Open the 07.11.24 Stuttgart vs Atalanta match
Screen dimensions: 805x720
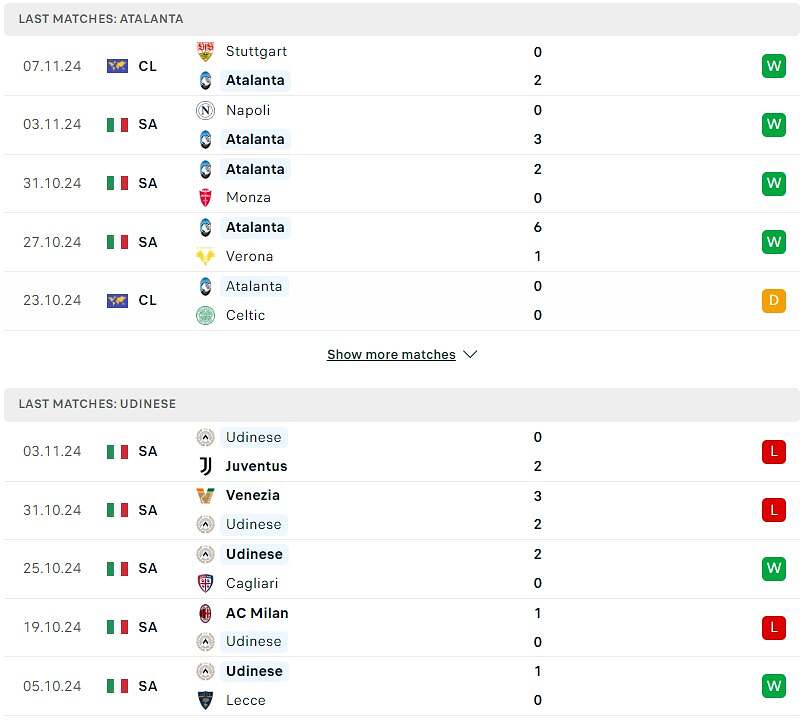(402, 66)
